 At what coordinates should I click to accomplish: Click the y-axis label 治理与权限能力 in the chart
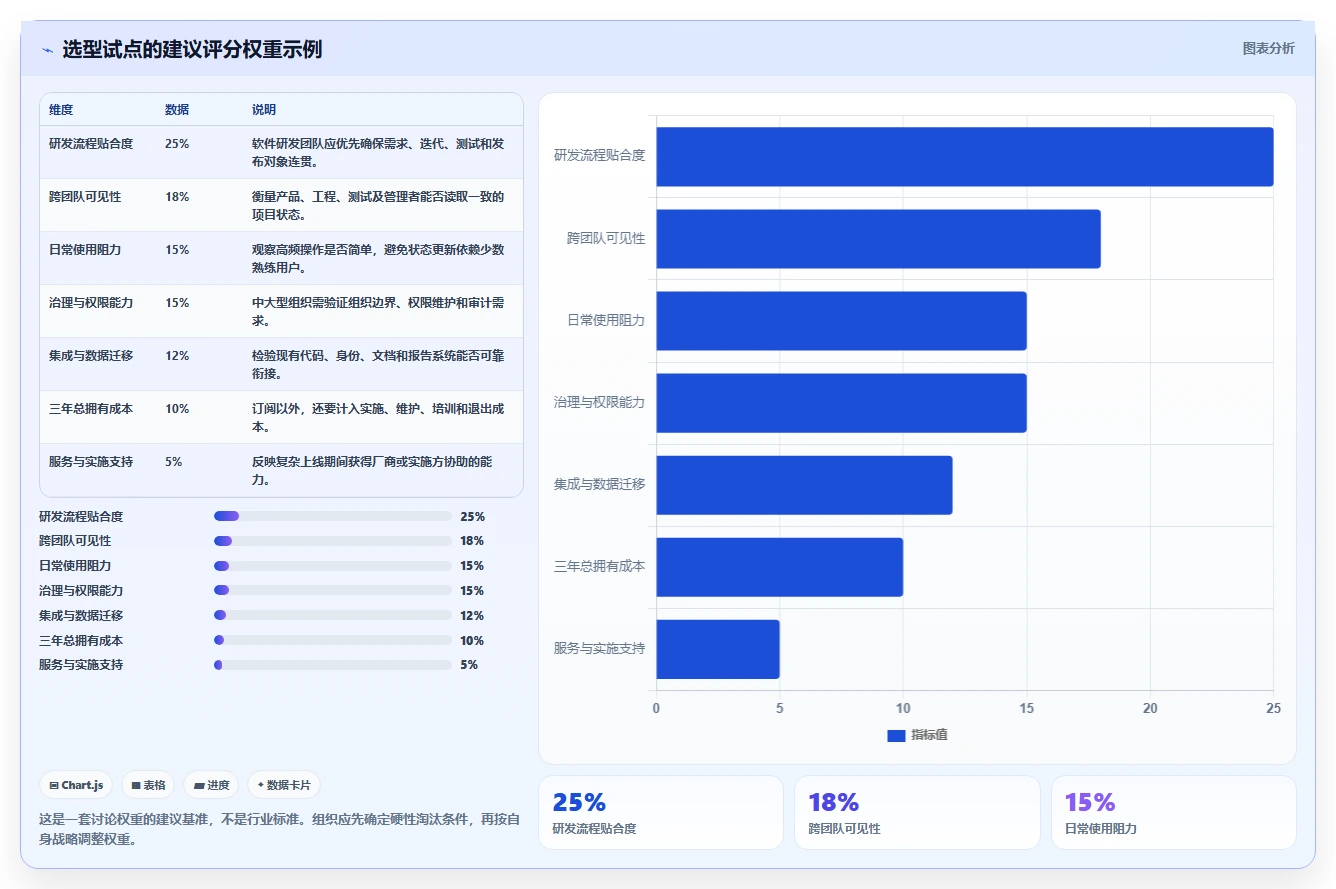coord(600,403)
